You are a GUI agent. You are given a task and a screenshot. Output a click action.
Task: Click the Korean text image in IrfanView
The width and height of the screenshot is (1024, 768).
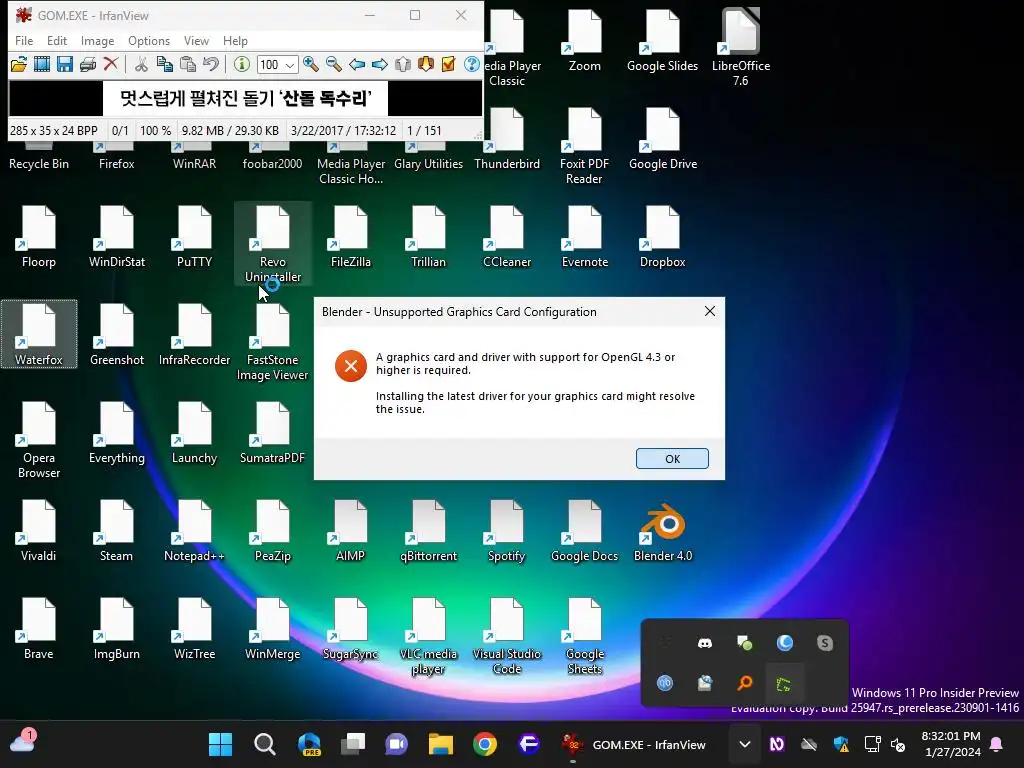pyautogui.click(x=246, y=99)
